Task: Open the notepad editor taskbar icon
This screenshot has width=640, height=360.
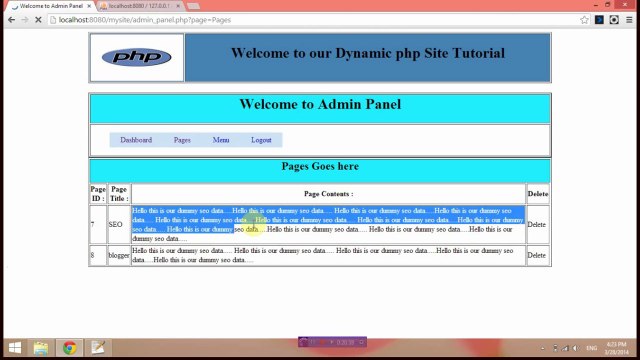Action: click(x=98, y=348)
